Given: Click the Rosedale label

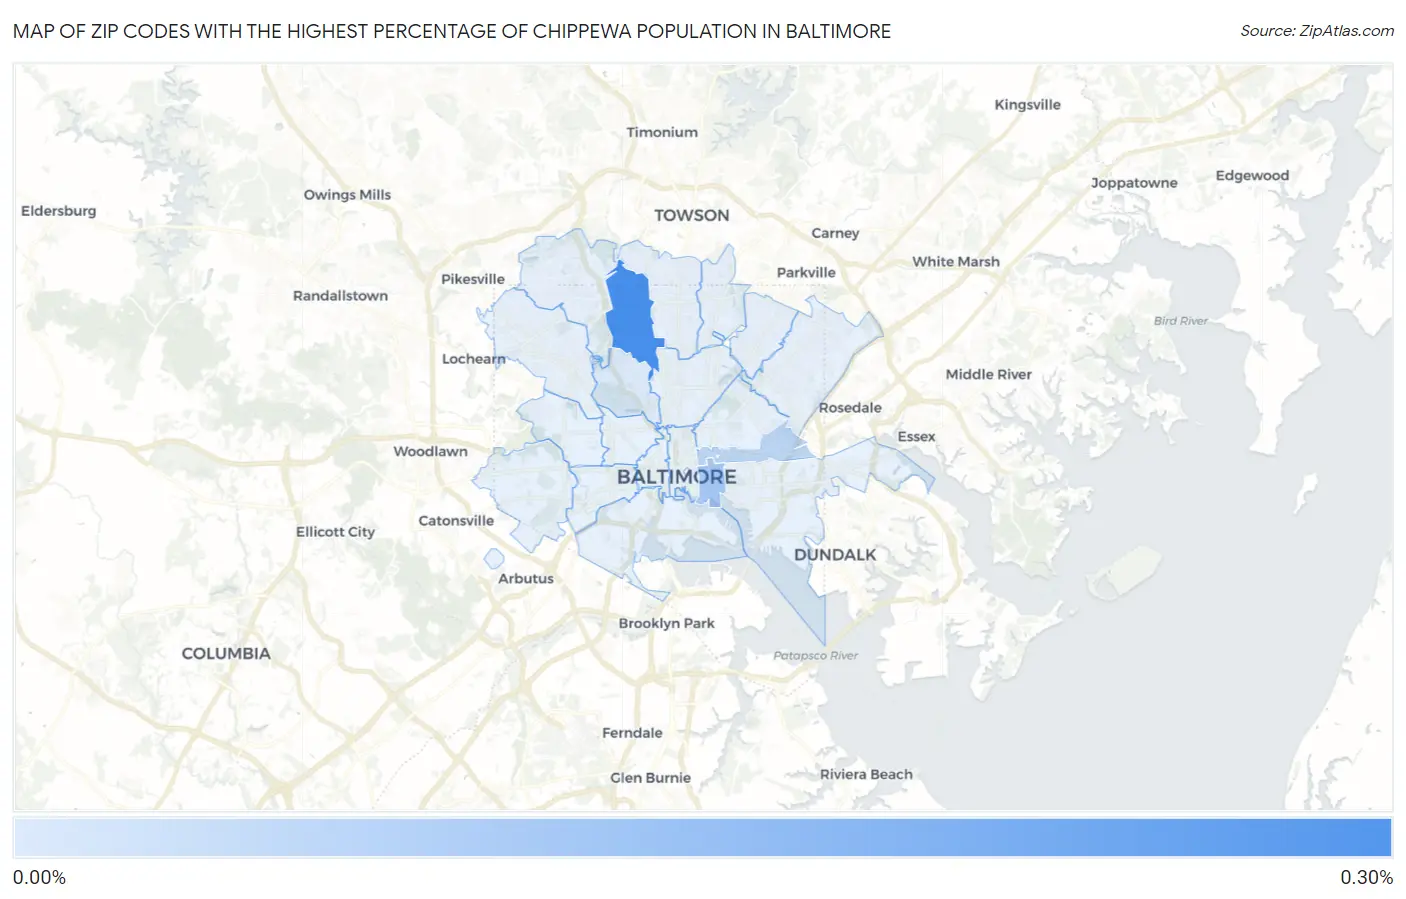Looking at the screenshot, I should point(850,408).
